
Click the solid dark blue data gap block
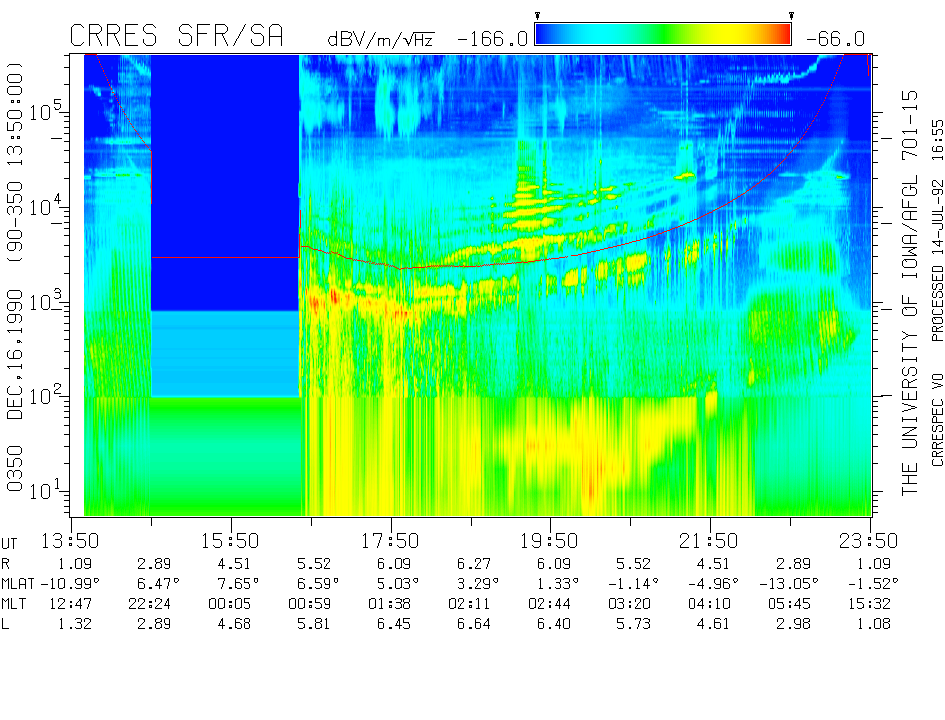225,183
